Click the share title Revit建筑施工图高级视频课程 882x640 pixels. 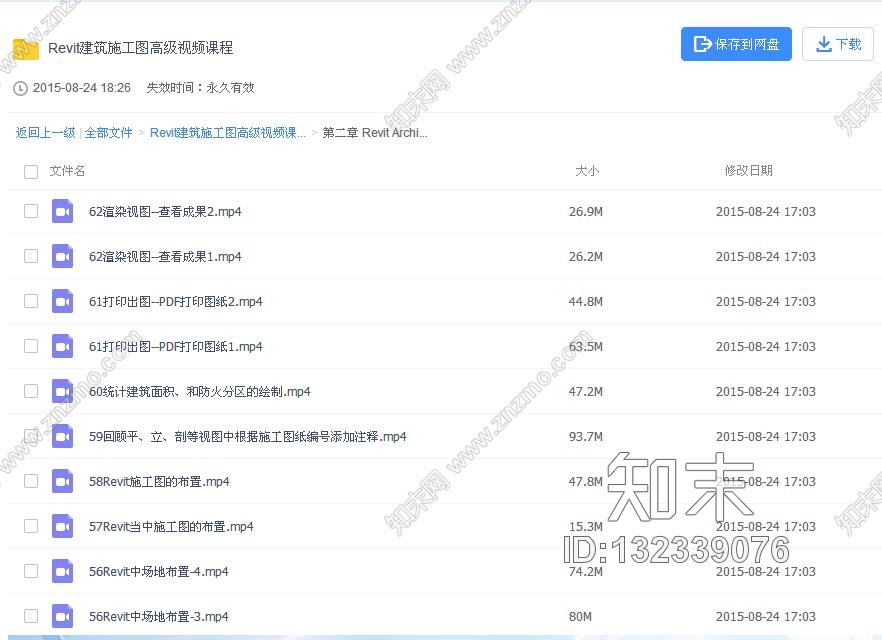point(141,48)
